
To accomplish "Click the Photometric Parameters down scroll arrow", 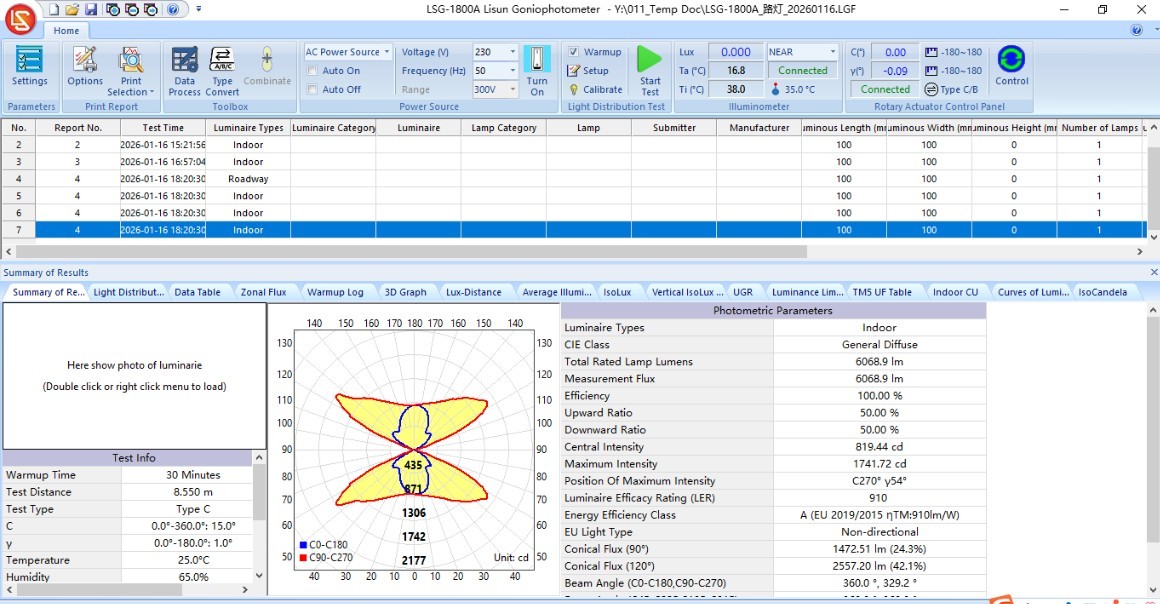I will [x=1153, y=590].
